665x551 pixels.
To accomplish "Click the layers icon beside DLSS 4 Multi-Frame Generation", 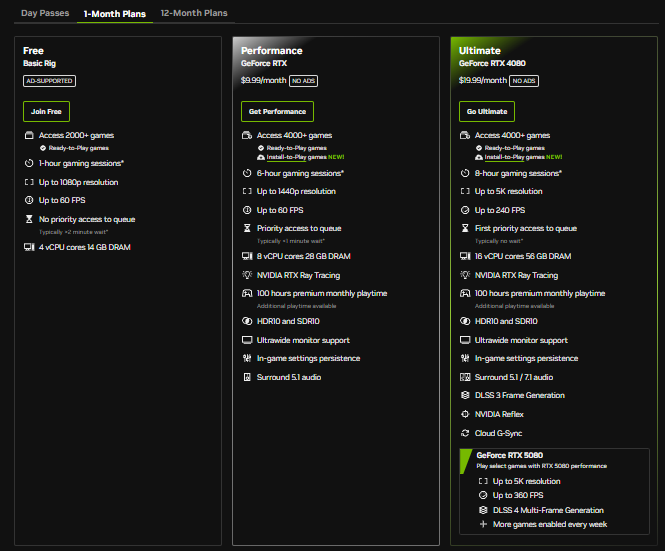I will click(483, 510).
